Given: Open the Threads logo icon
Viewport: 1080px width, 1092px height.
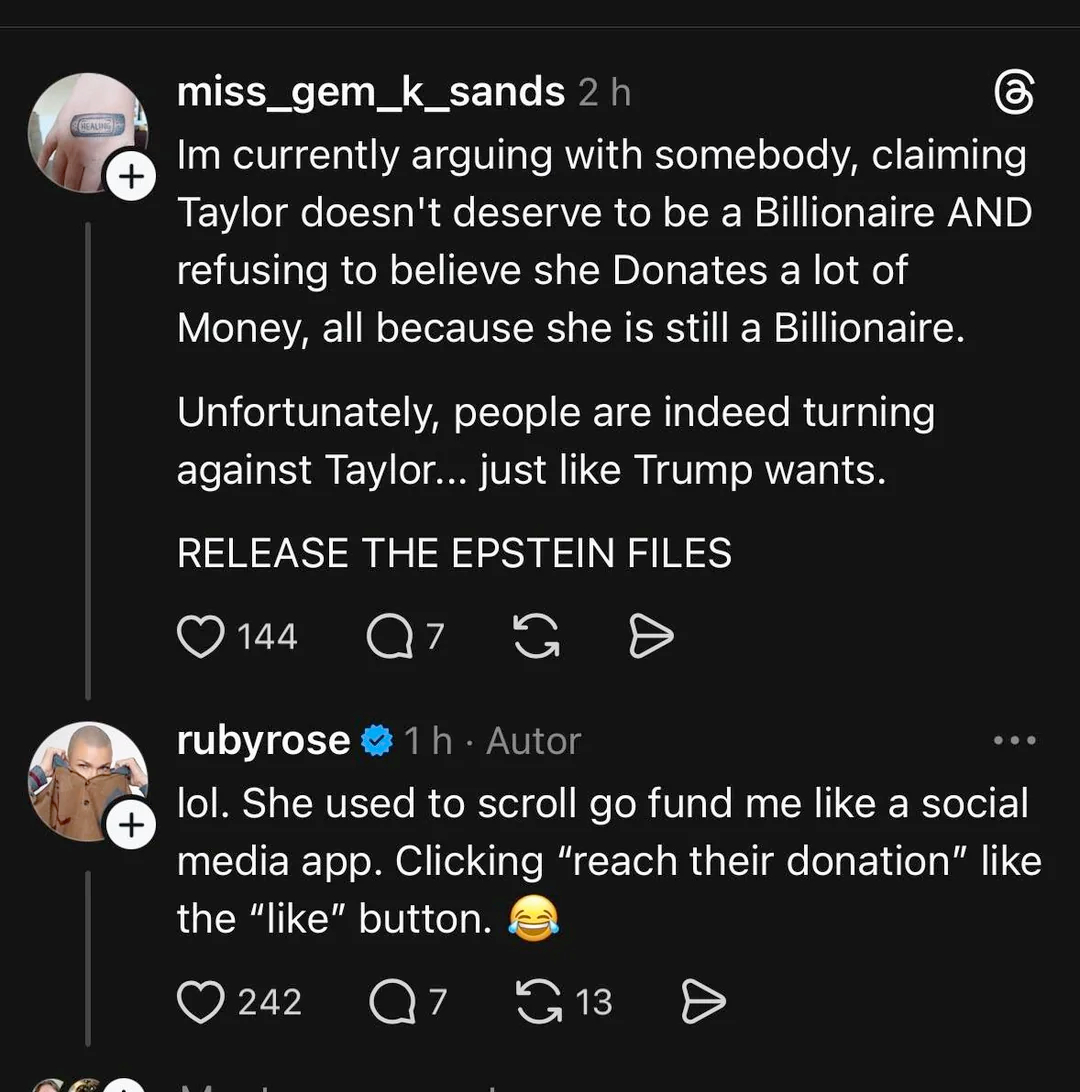Looking at the screenshot, I should click(1015, 94).
